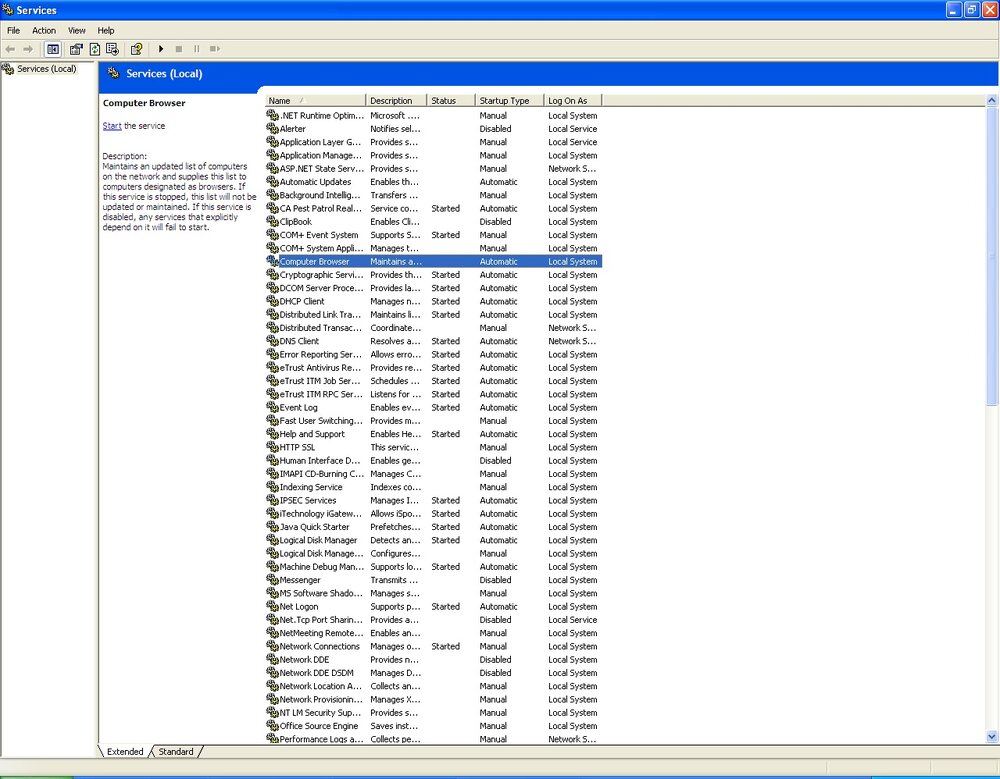This screenshot has height=779, width=1000.
Task: Click the gear icon beside Messenger
Action: 272,580
